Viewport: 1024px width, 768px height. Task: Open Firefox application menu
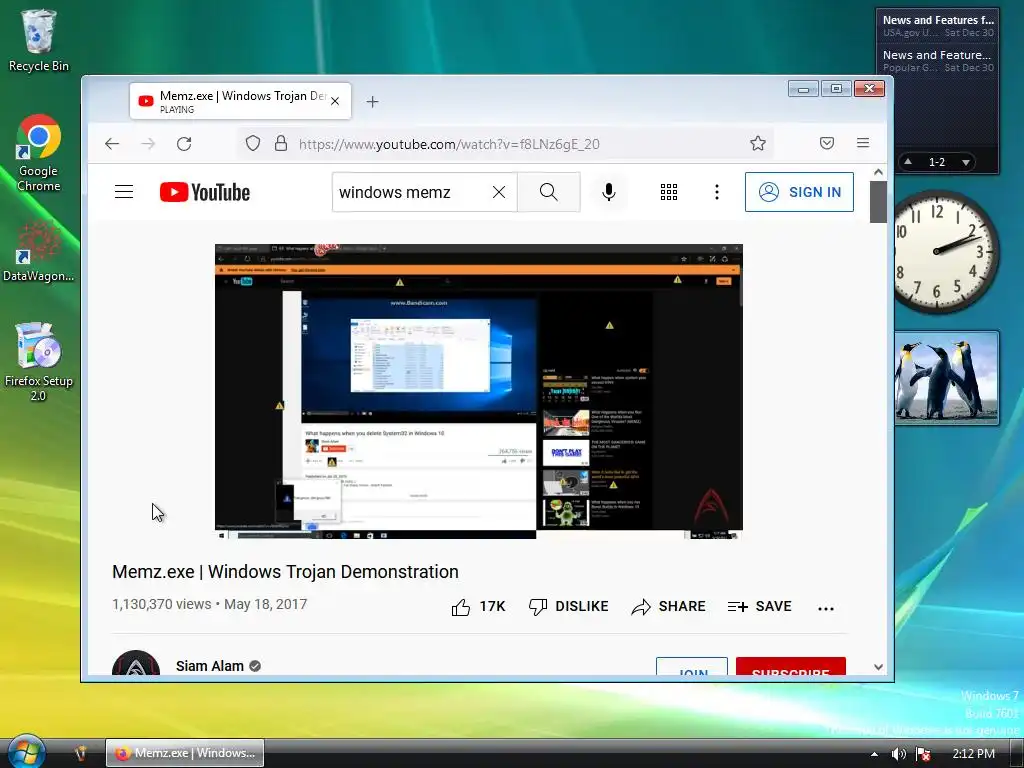pyautogui.click(x=863, y=143)
